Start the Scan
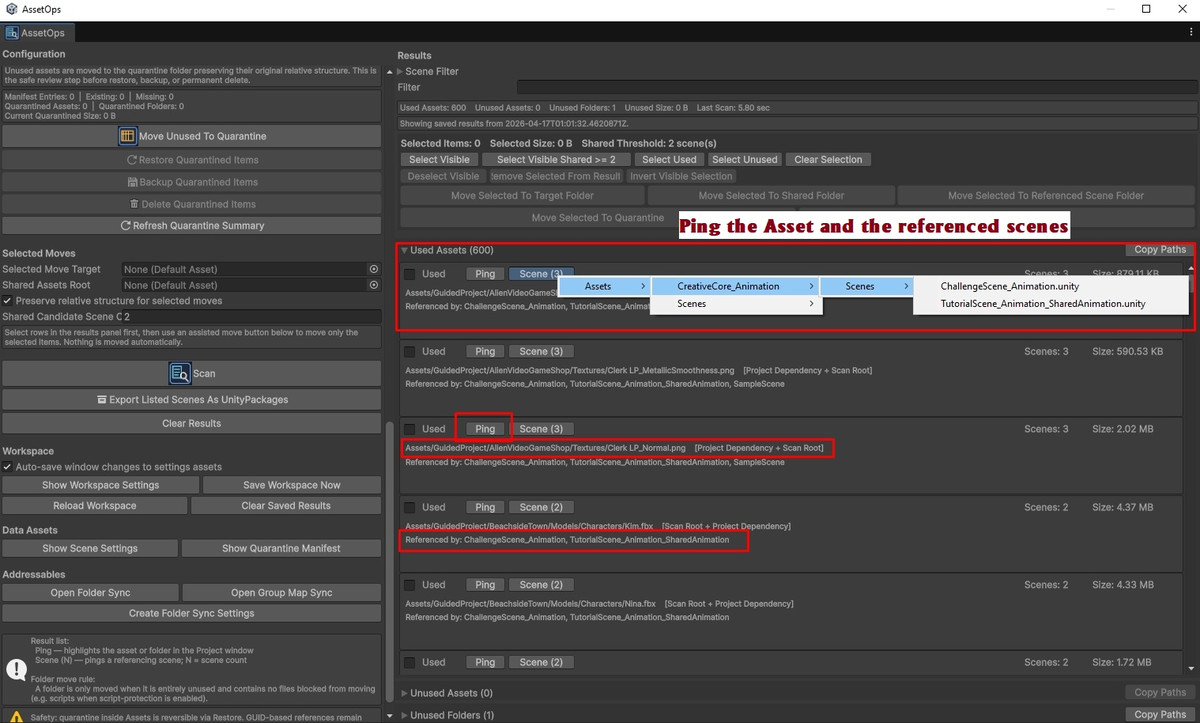The image size is (1200, 723). (x=192, y=373)
